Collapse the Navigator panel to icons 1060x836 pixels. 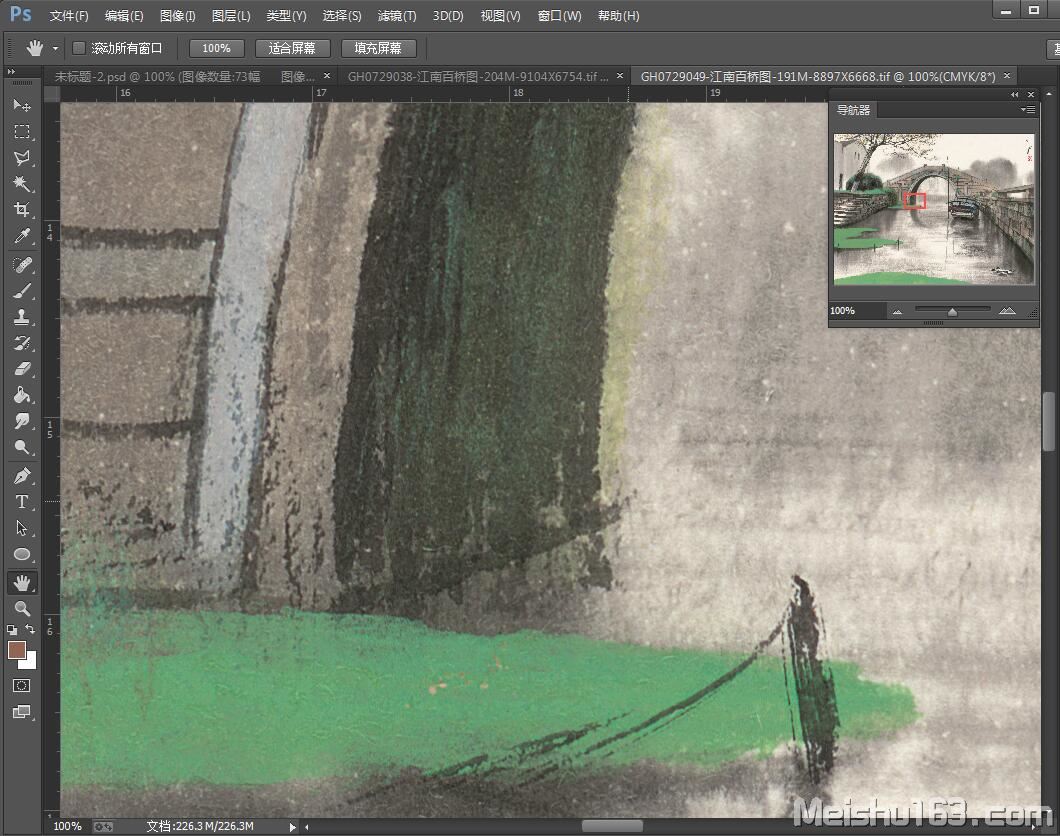[1014, 95]
